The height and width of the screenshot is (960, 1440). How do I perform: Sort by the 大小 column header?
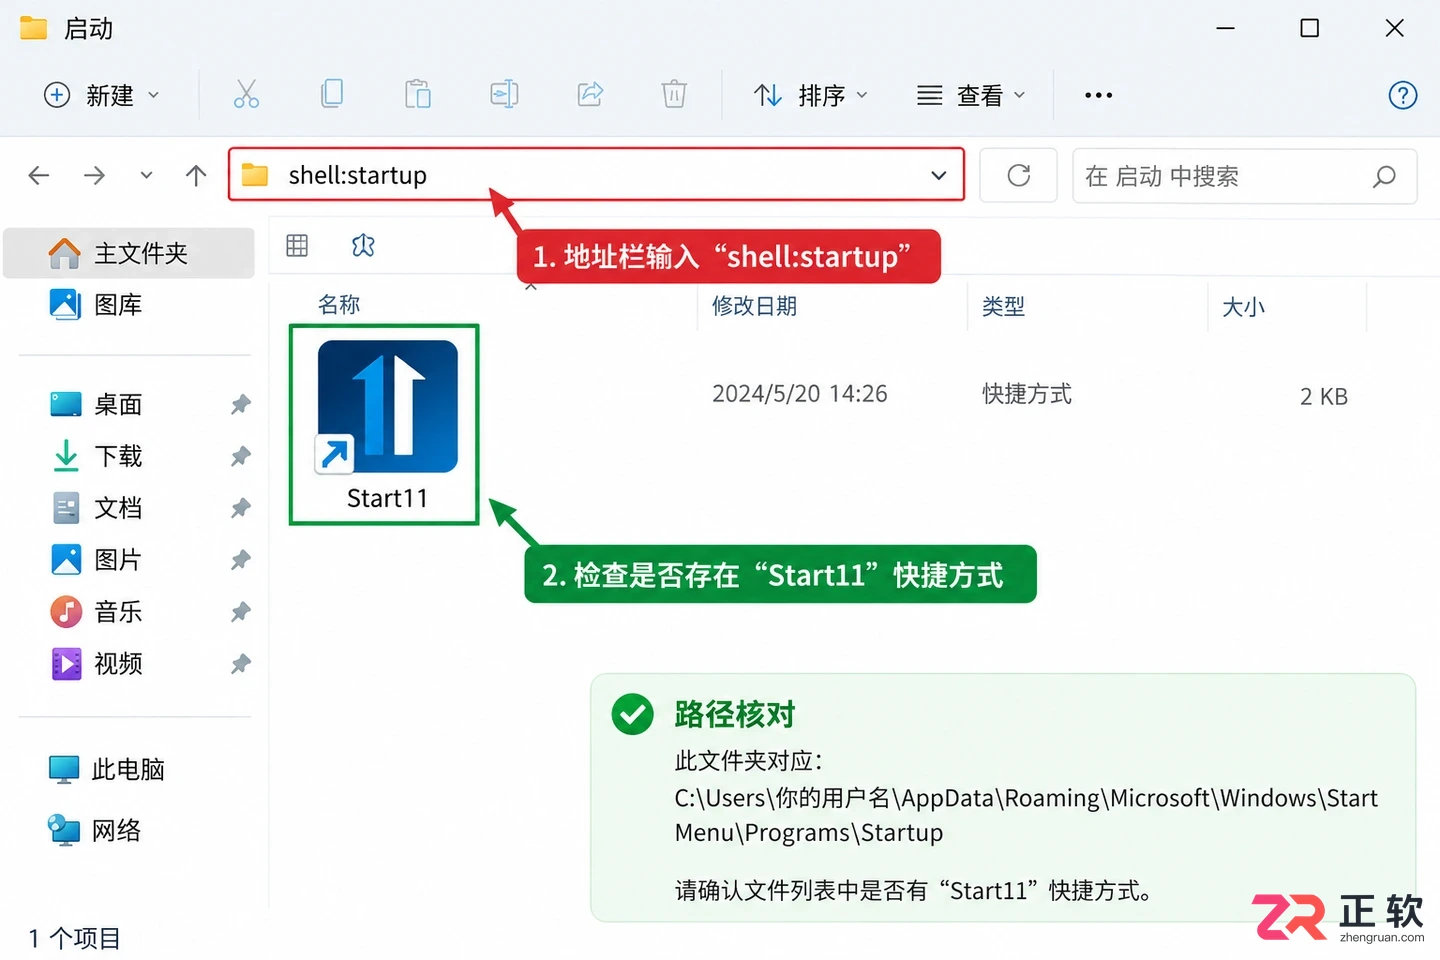[1243, 307]
